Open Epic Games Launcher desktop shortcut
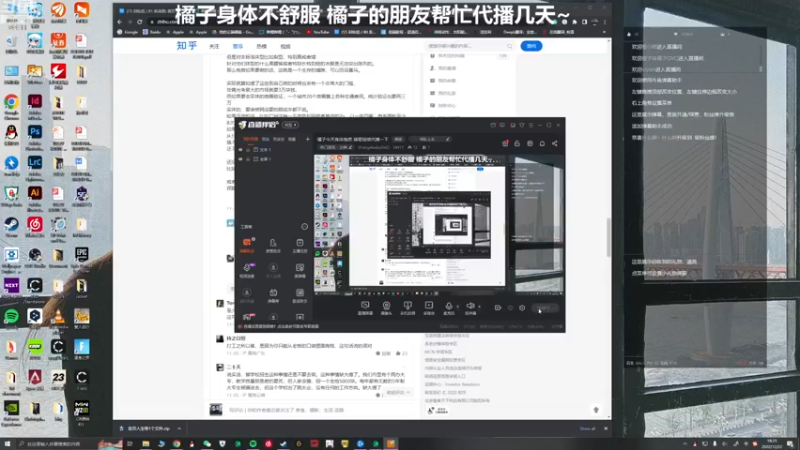This screenshot has height=450, width=800. pos(82,259)
